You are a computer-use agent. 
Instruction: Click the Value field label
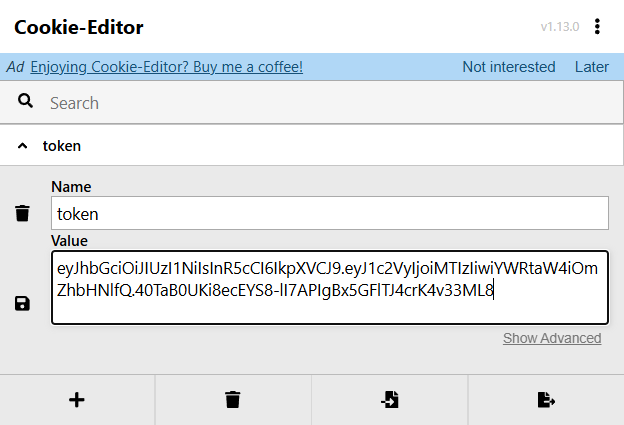(x=69, y=240)
